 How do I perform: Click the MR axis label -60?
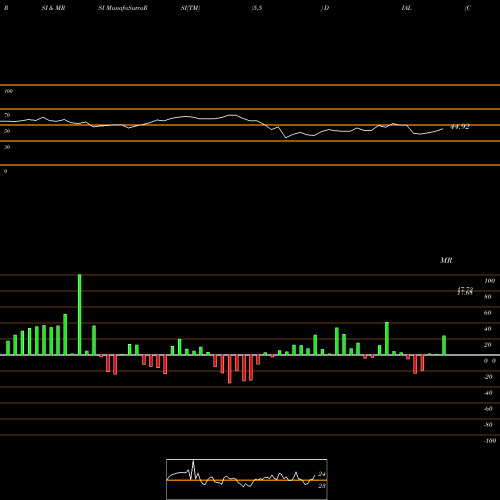(x=488, y=409)
